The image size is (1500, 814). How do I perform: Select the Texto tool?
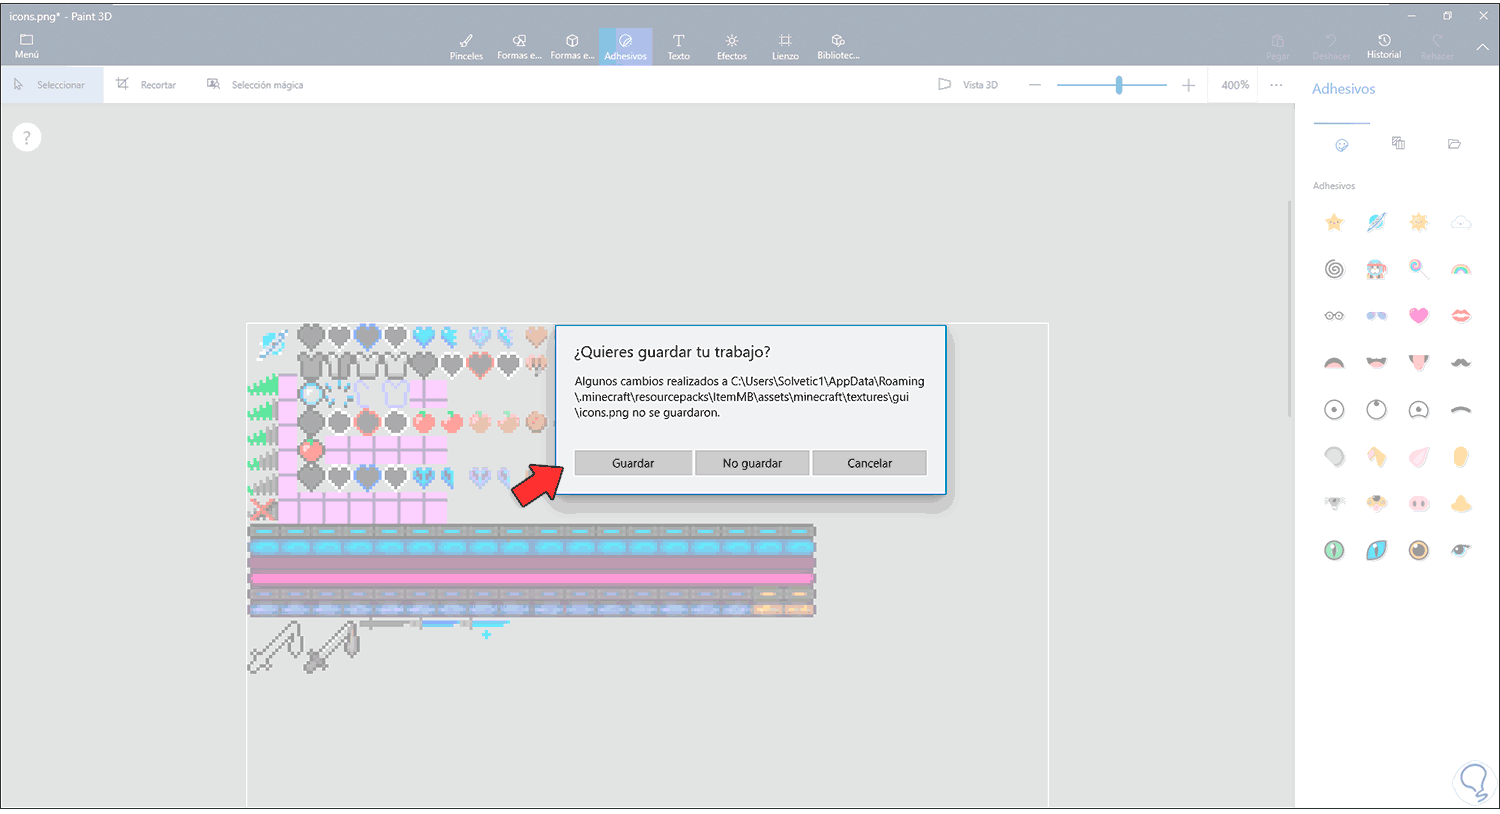coord(678,46)
